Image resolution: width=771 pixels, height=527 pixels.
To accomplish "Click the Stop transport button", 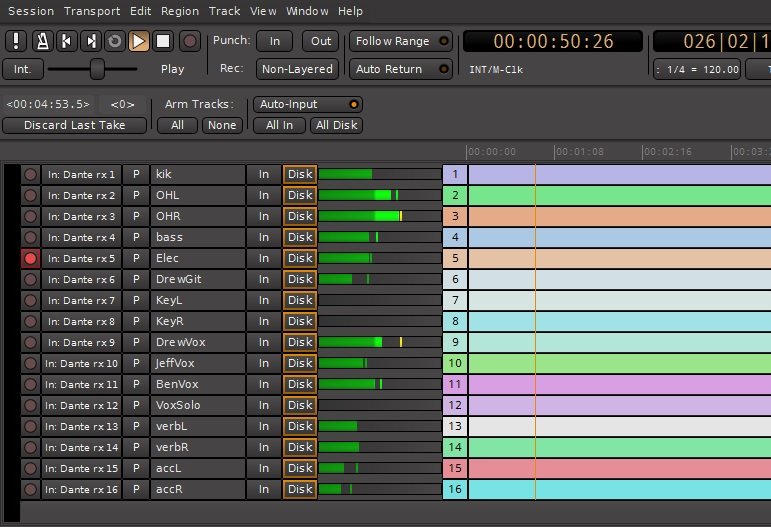I will coord(163,41).
